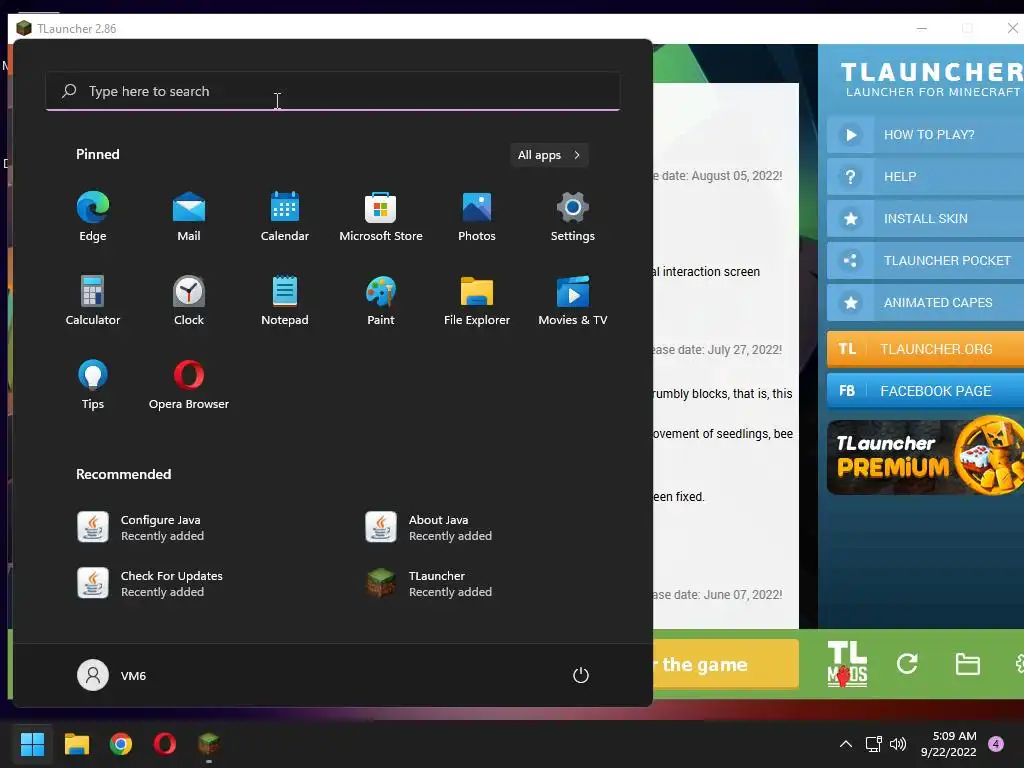
Task: Launch pinned Opera Browser in Start menu
Action: 189,385
